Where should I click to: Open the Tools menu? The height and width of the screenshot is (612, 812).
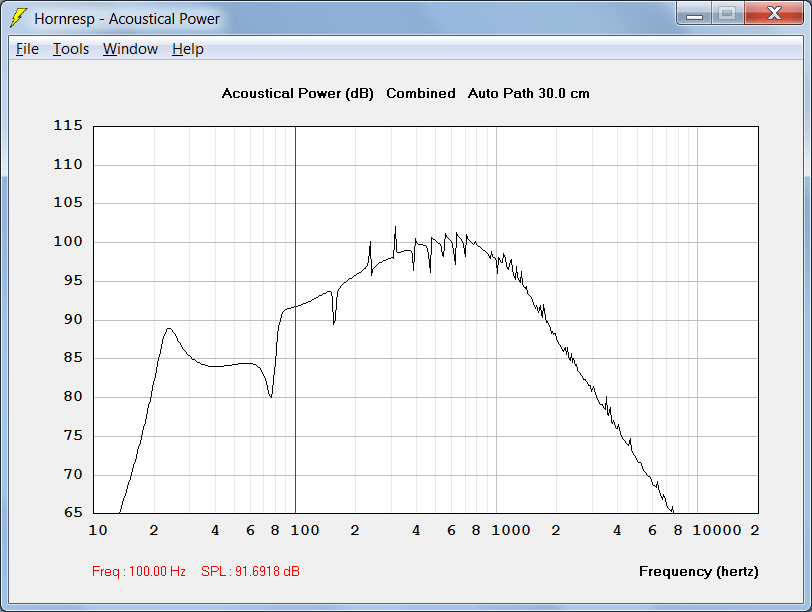tap(71, 49)
